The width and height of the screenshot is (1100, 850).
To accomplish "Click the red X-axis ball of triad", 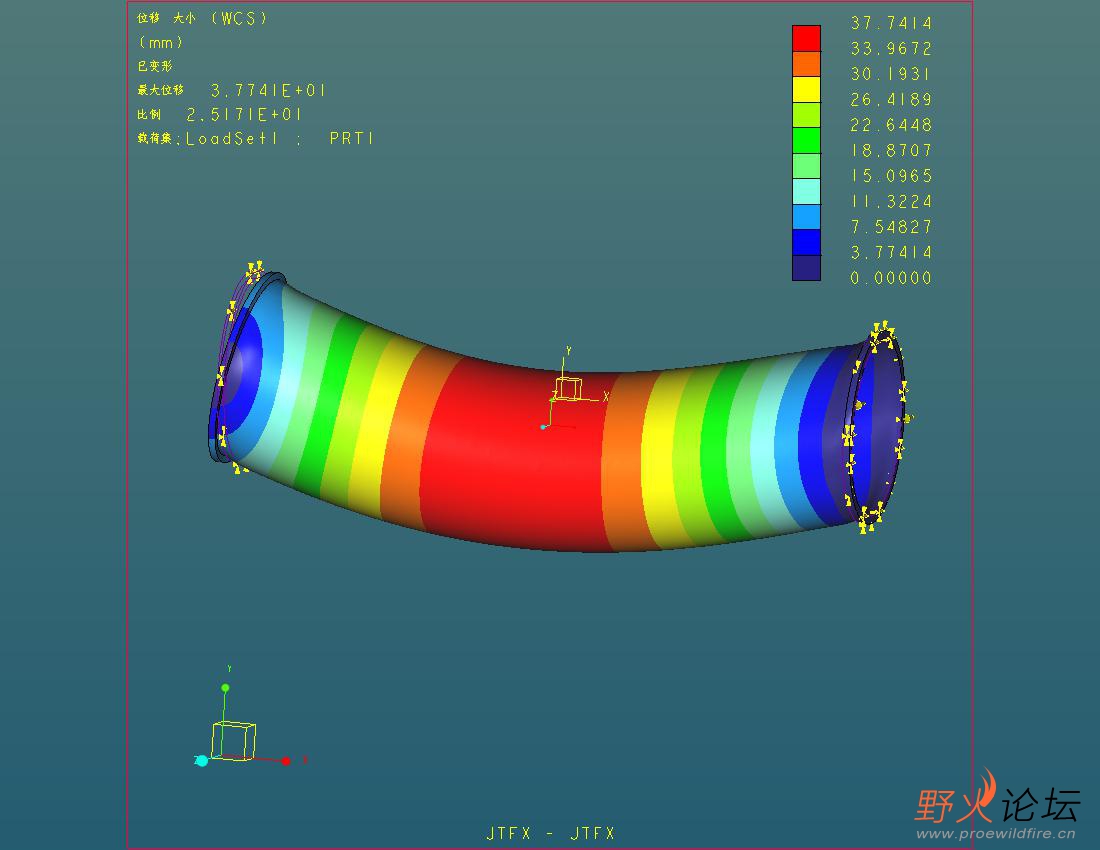I will [286, 761].
